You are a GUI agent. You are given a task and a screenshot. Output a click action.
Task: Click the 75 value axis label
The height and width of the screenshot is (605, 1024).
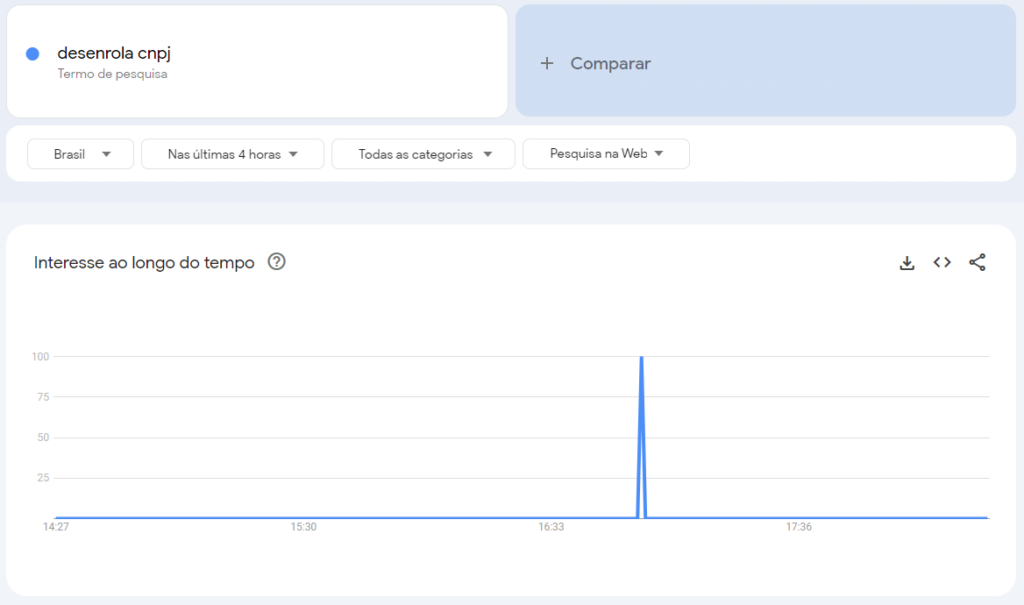click(x=43, y=397)
